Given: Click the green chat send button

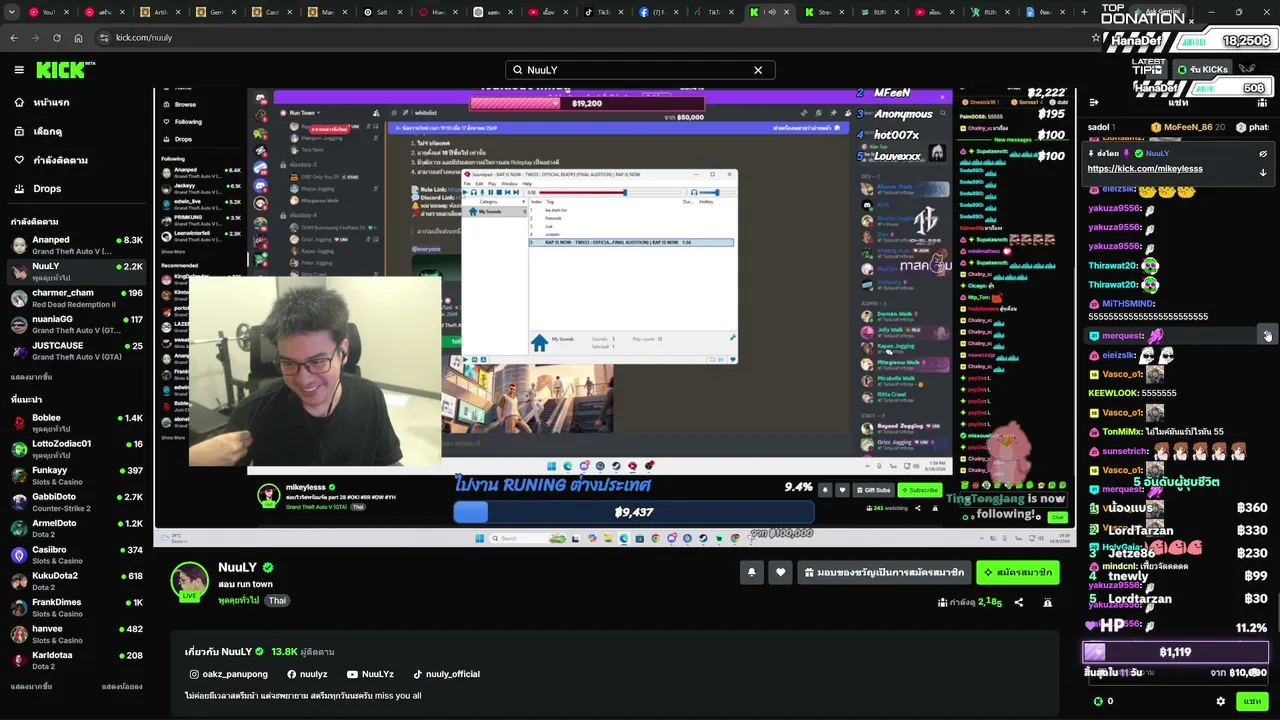Looking at the screenshot, I should click(x=1252, y=701).
